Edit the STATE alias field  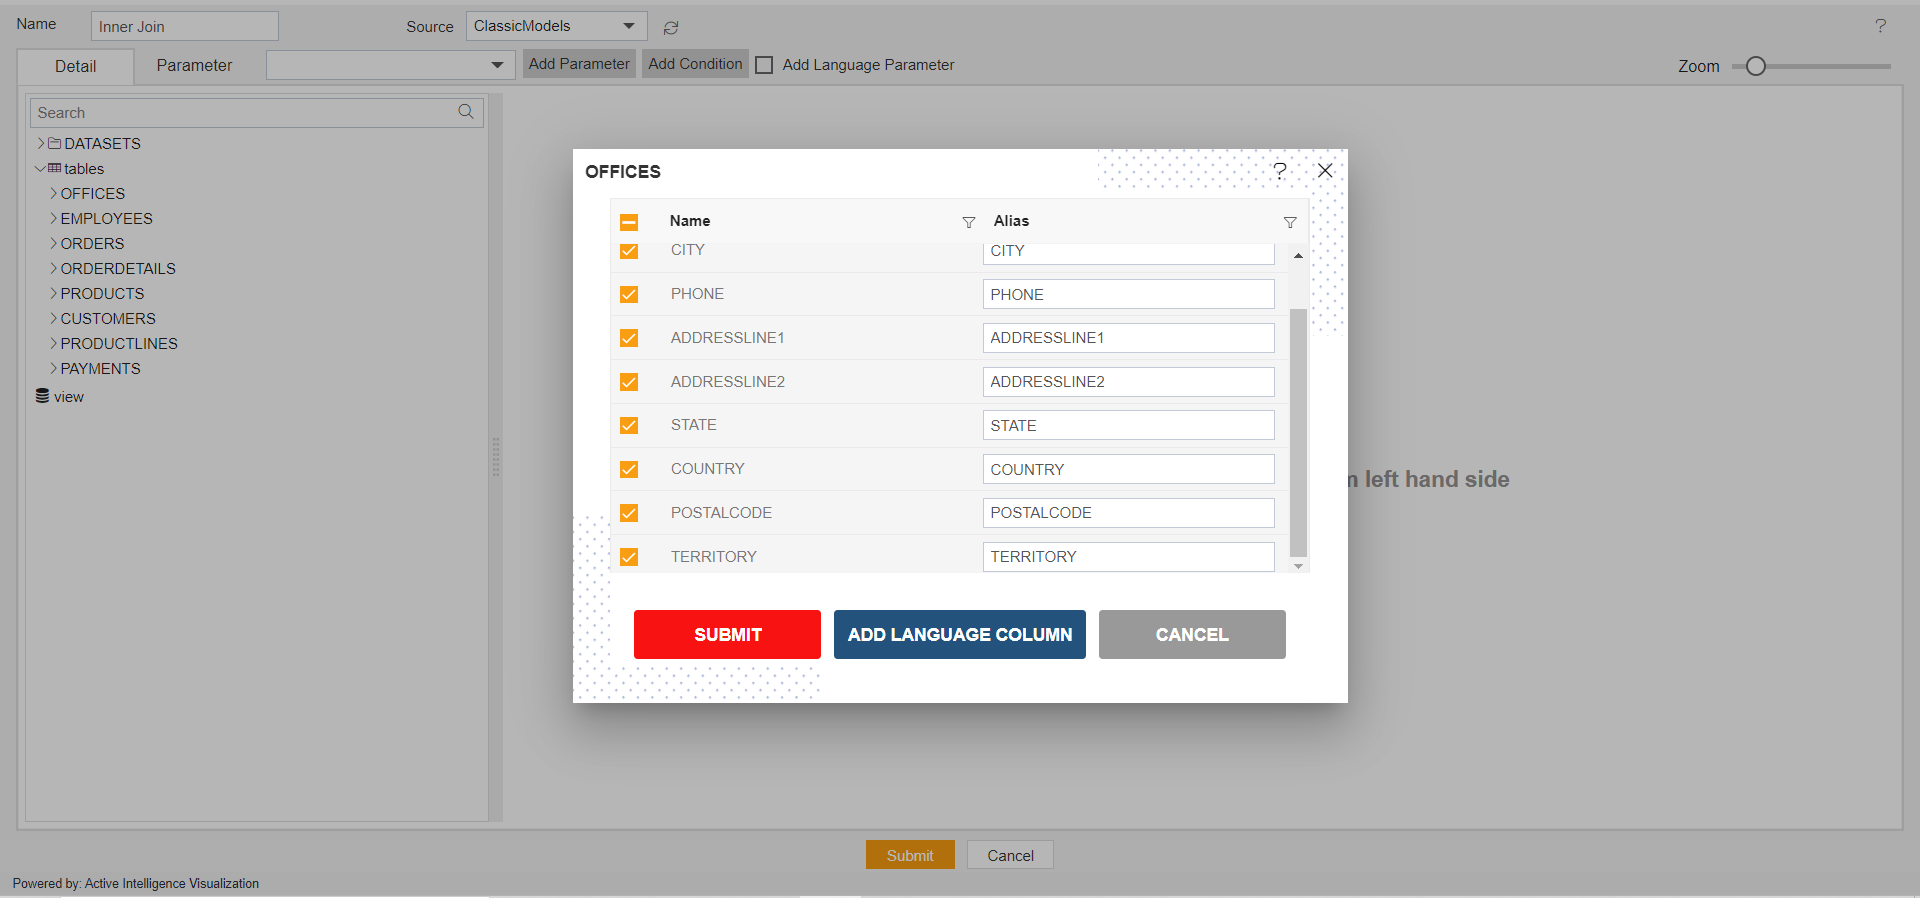pos(1128,425)
